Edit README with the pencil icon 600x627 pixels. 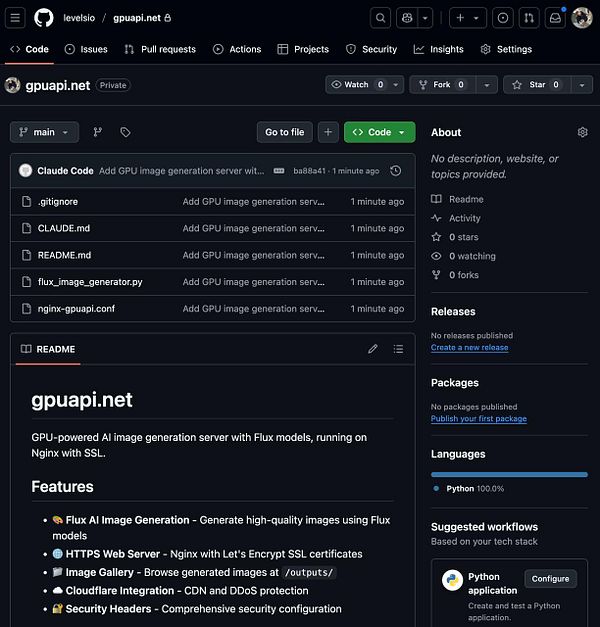coord(372,349)
